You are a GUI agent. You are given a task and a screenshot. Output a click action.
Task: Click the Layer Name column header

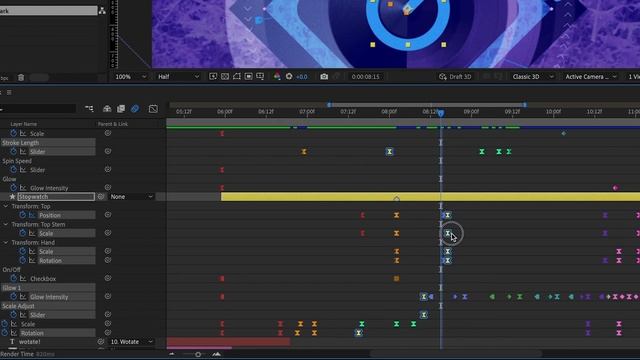pos(24,124)
